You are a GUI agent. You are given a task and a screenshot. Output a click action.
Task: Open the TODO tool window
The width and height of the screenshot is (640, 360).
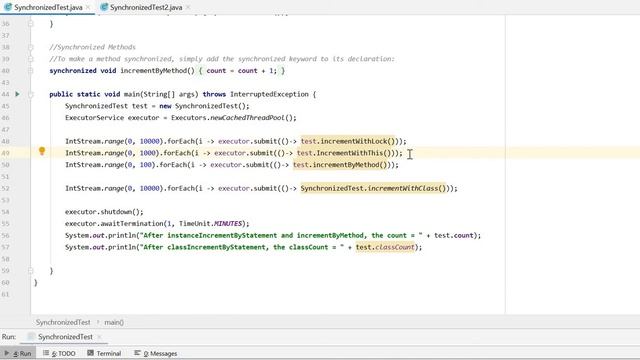pos(59,353)
